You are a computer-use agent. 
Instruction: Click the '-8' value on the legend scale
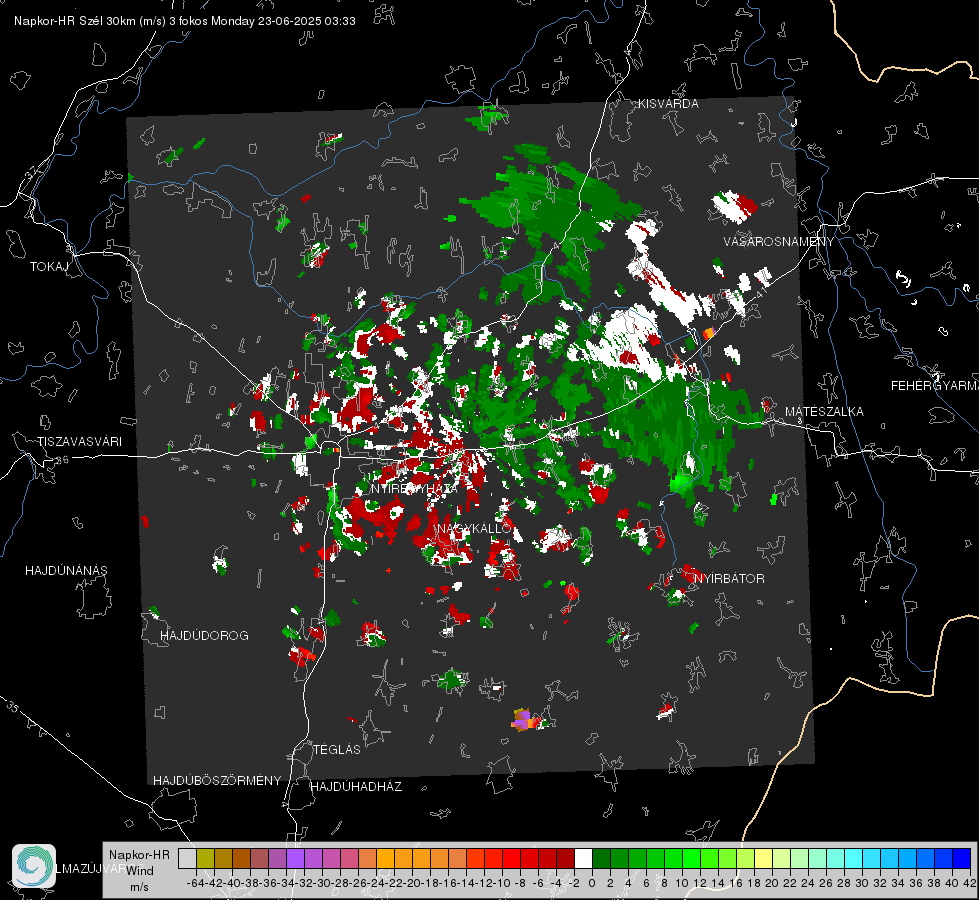pos(519,883)
